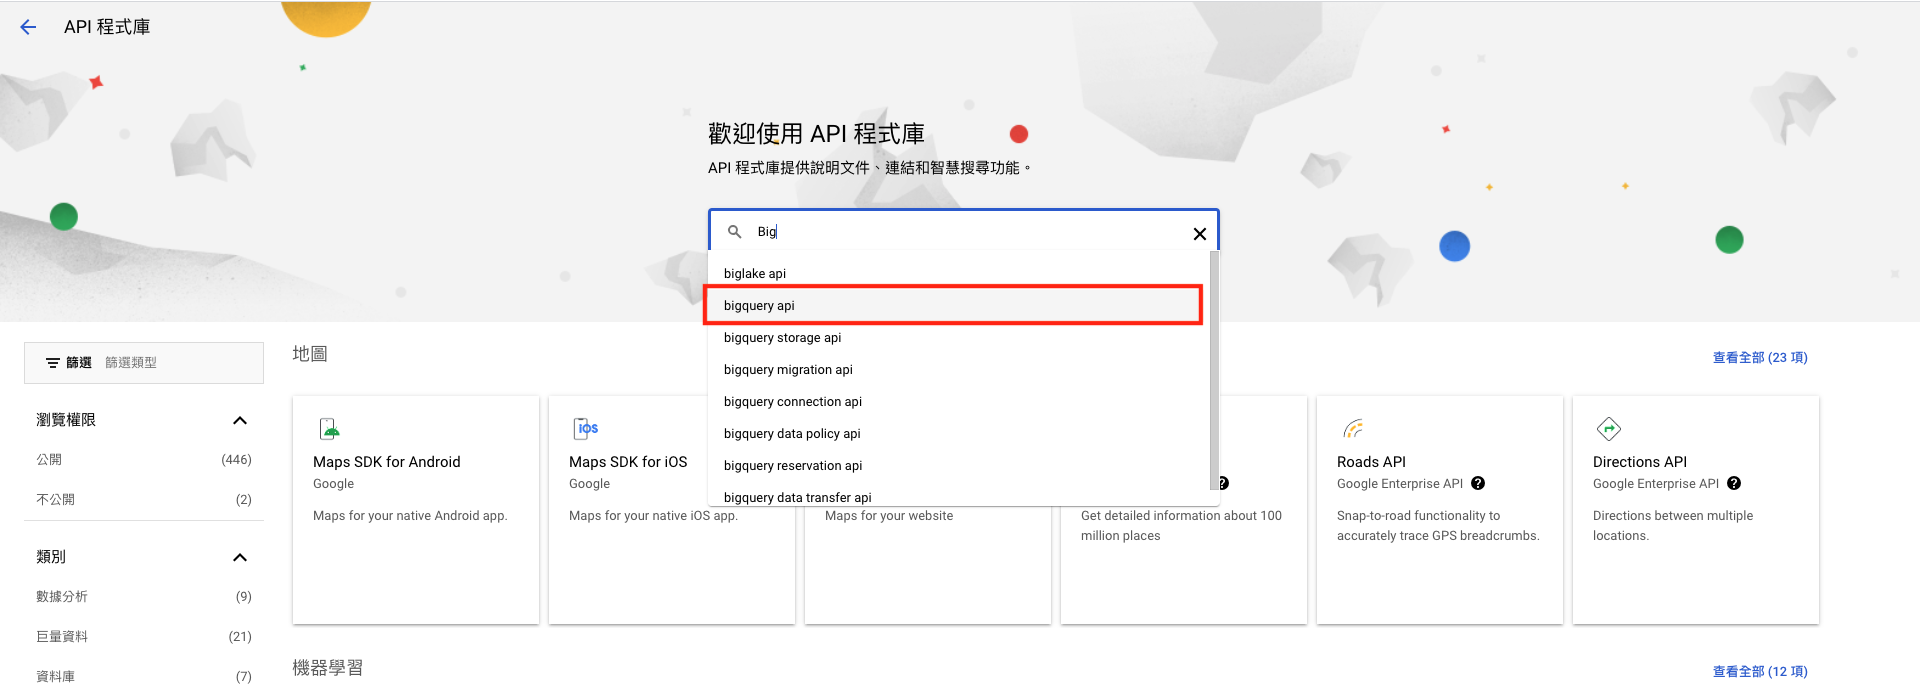Click the 地圖 section heading

point(310,354)
